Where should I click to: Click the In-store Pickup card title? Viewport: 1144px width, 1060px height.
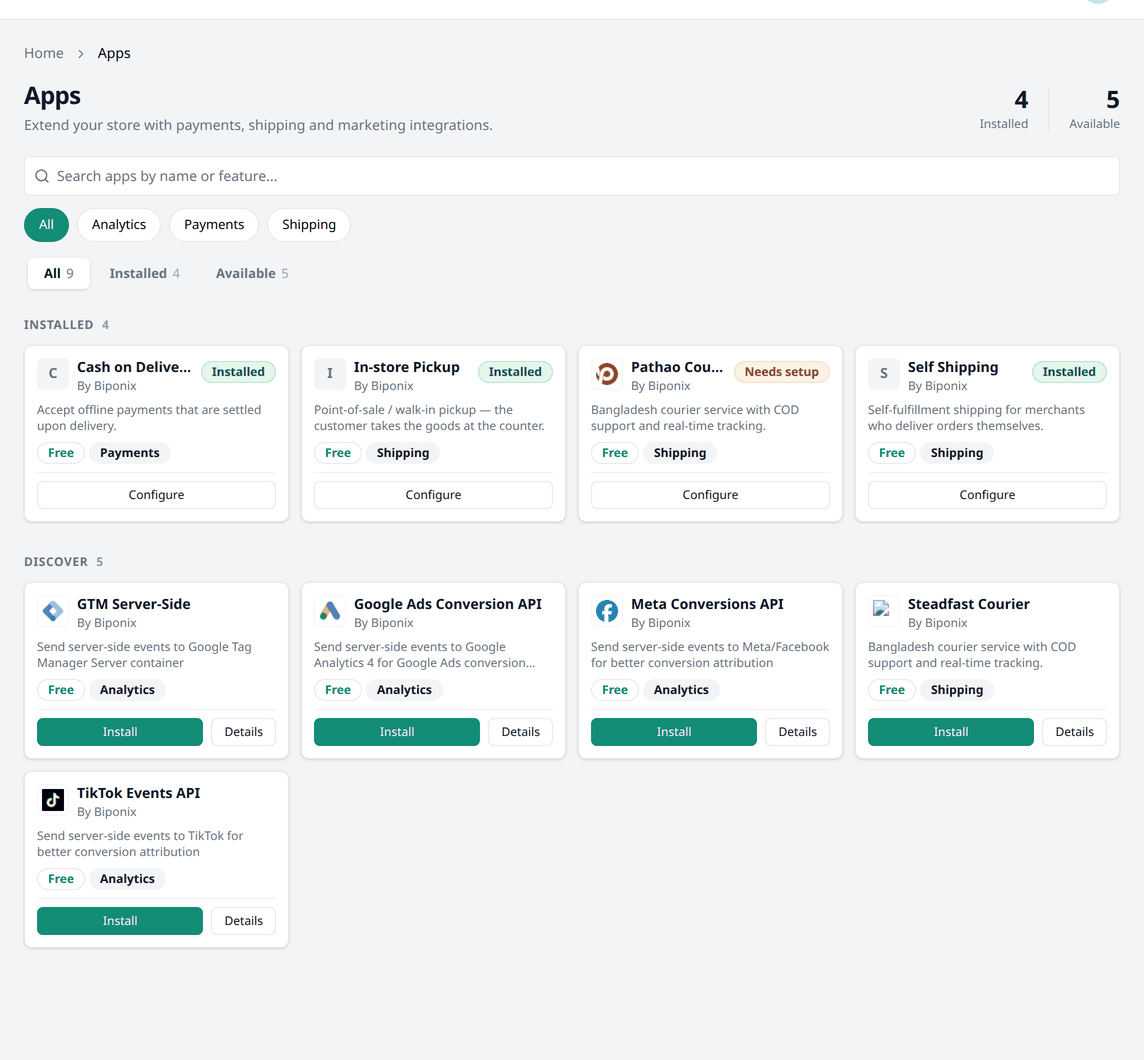406,367
